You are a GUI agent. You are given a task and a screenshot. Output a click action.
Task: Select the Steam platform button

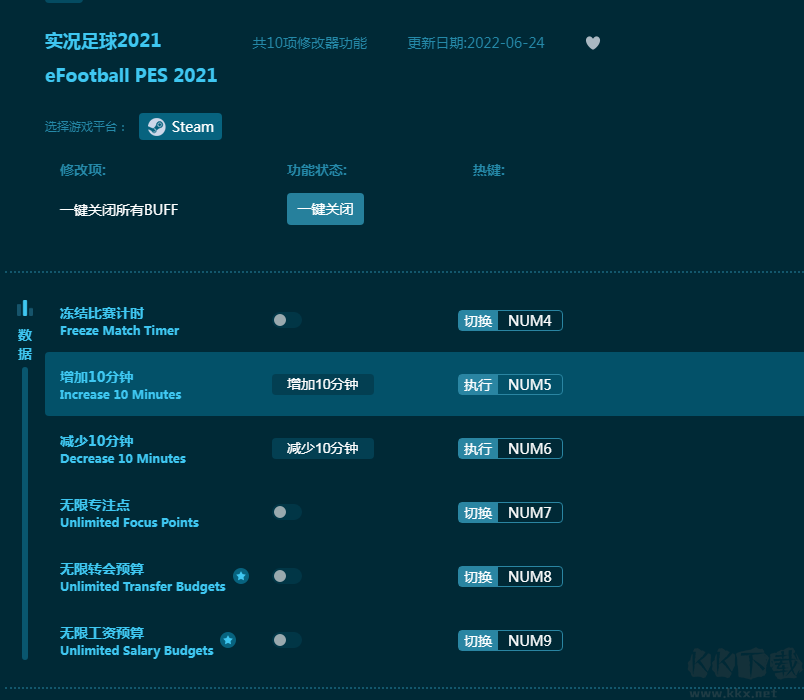click(181, 127)
